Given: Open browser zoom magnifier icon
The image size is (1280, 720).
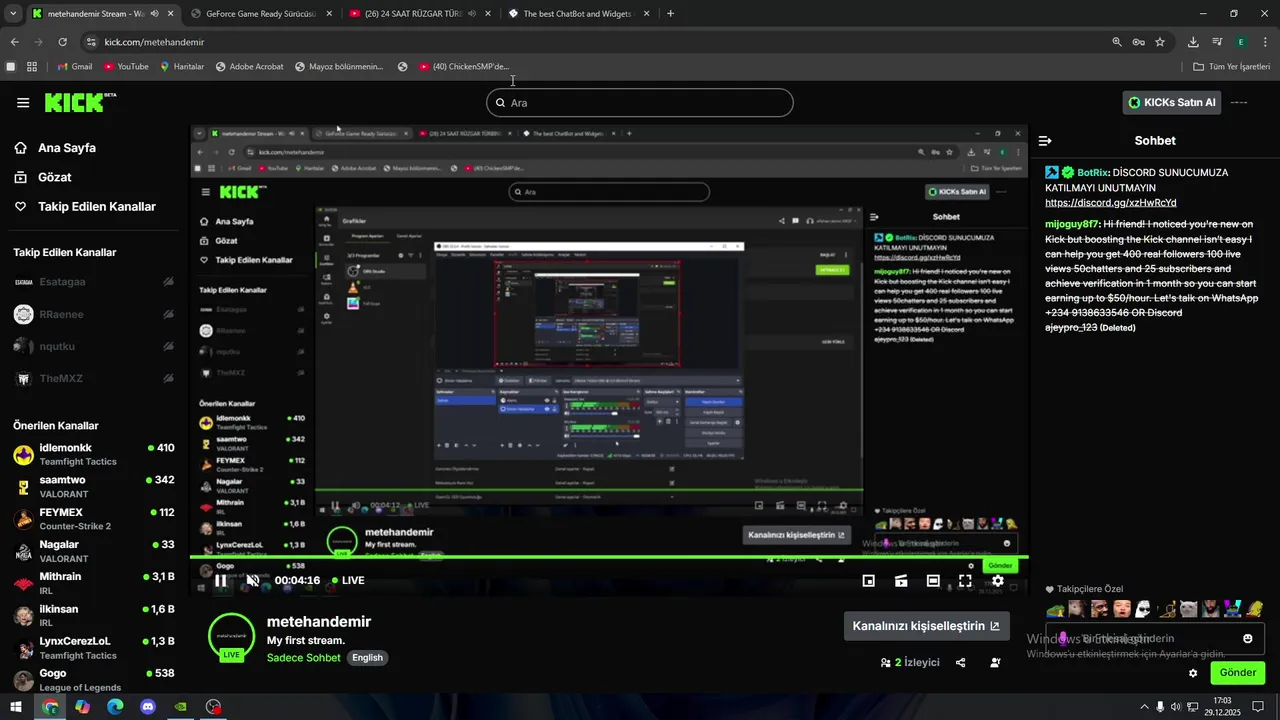Looking at the screenshot, I should [x=1117, y=42].
